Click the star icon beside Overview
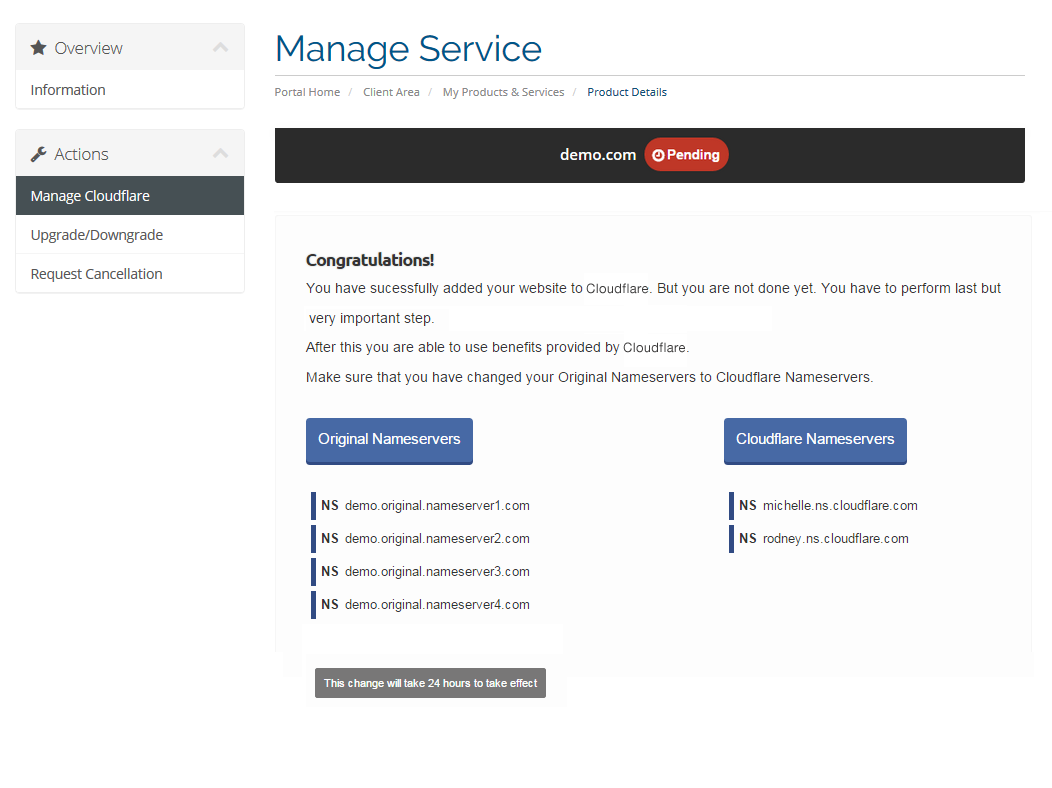 (38, 48)
